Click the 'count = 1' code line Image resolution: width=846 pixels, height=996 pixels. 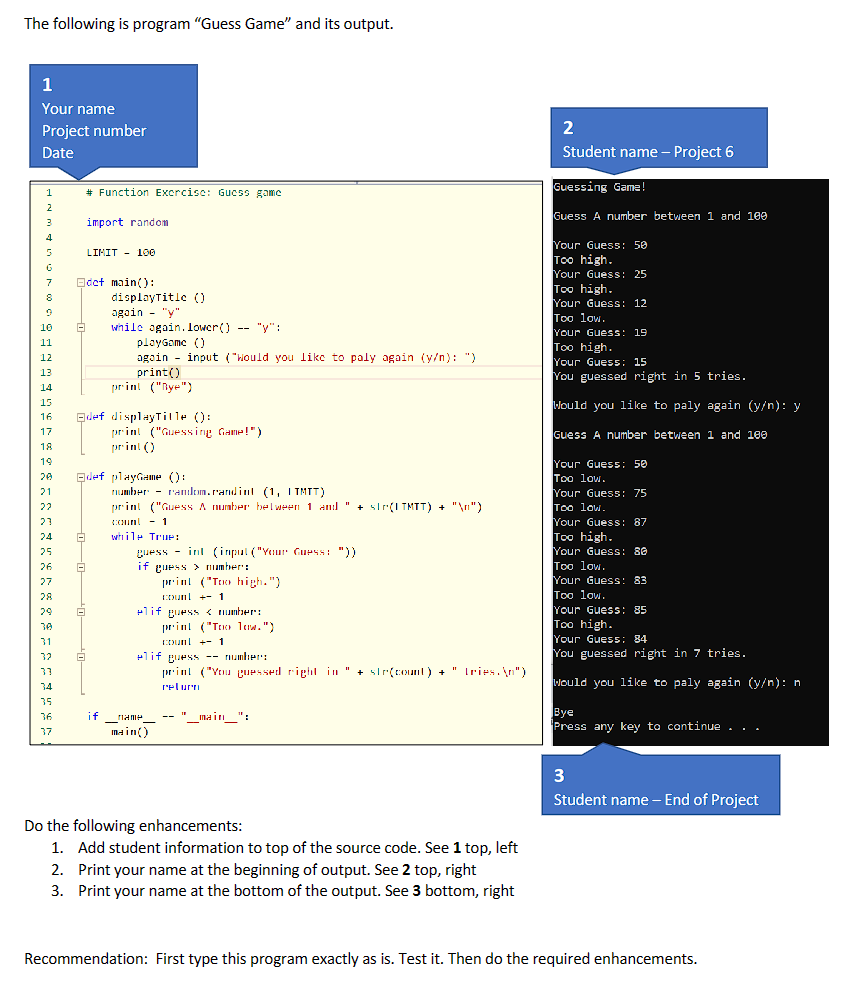coord(139,522)
